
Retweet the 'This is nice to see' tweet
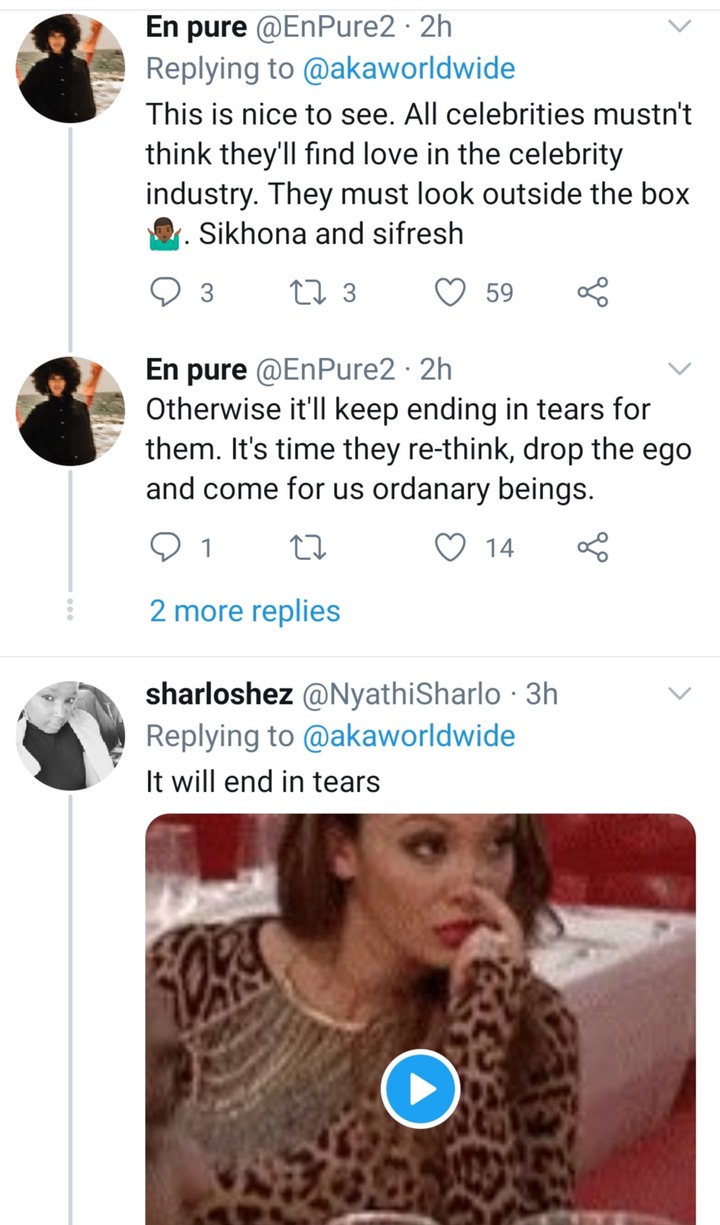pos(300,292)
